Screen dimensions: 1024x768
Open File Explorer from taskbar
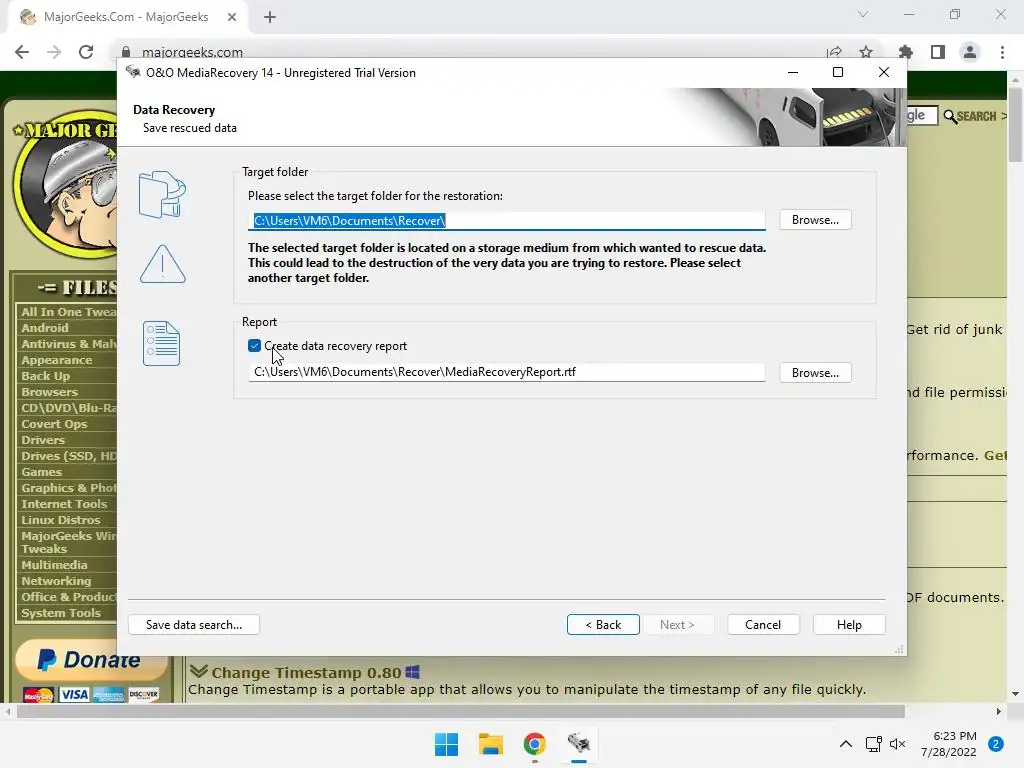(490, 744)
